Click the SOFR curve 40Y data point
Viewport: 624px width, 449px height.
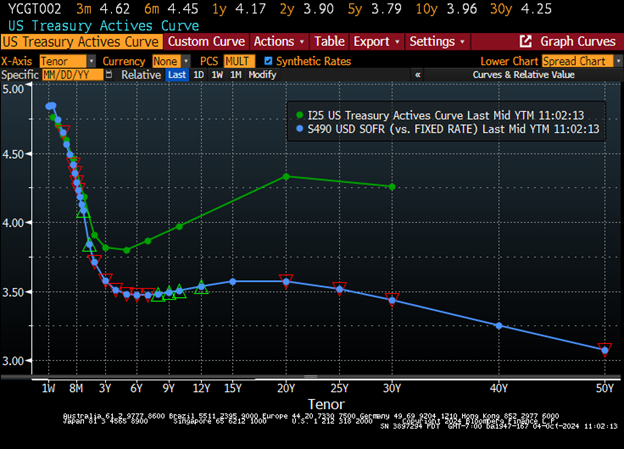point(499,326)
